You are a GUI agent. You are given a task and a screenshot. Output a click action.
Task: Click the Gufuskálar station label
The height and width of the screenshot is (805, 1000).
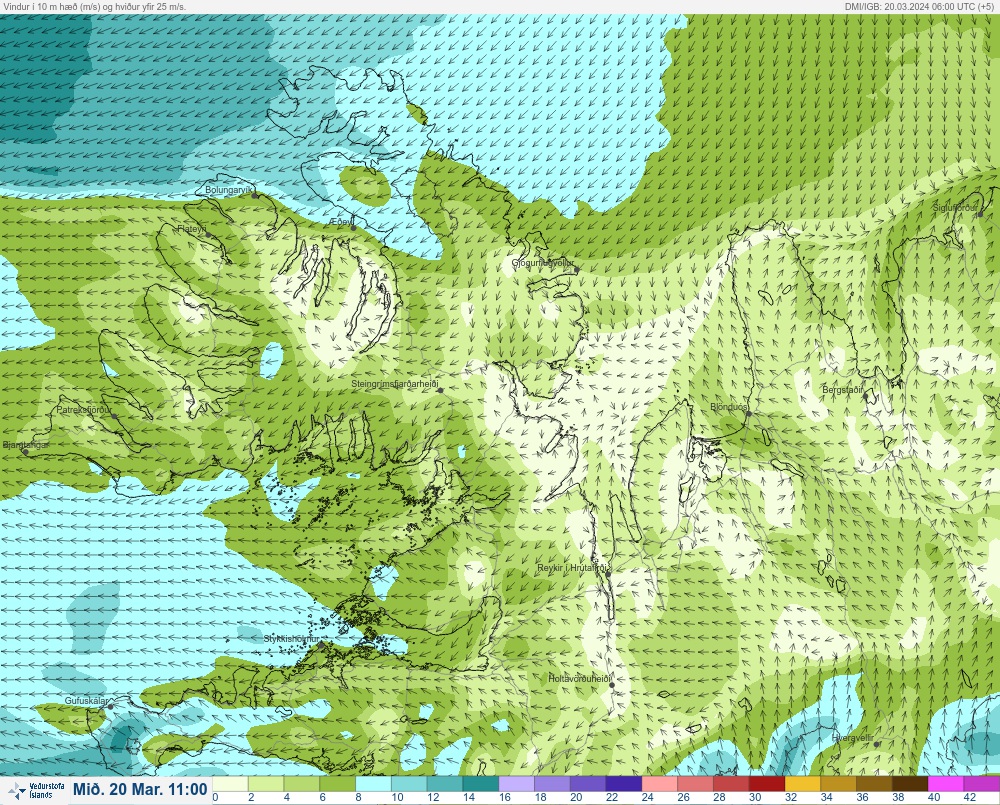(86, 700)
